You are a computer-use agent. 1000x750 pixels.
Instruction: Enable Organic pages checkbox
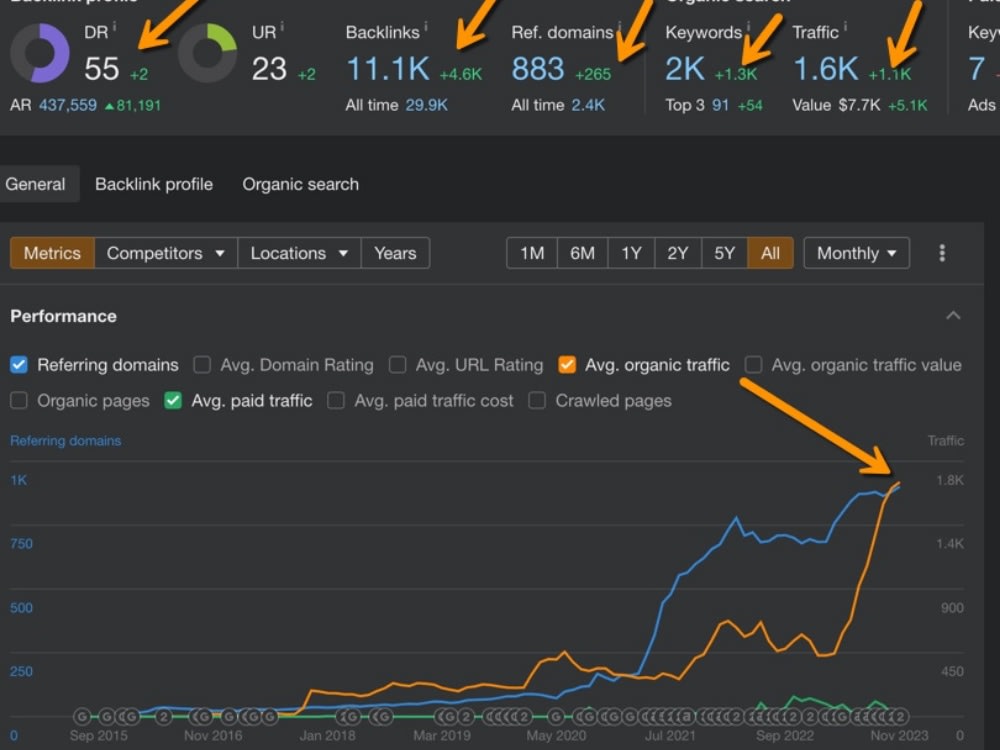point(19,401)
